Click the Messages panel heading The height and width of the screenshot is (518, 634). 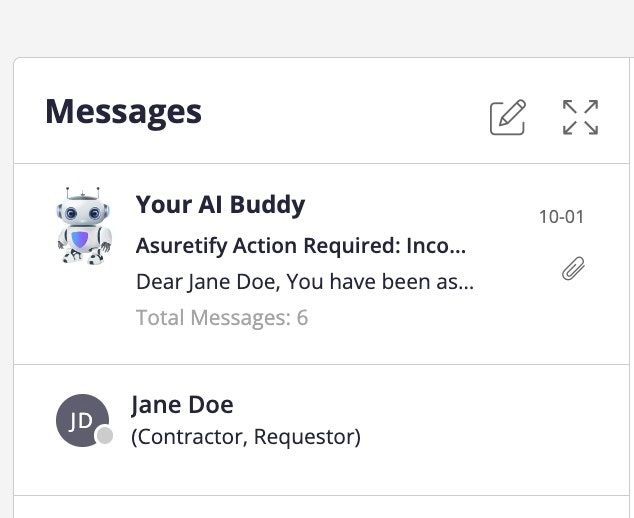tap(123, 111)
